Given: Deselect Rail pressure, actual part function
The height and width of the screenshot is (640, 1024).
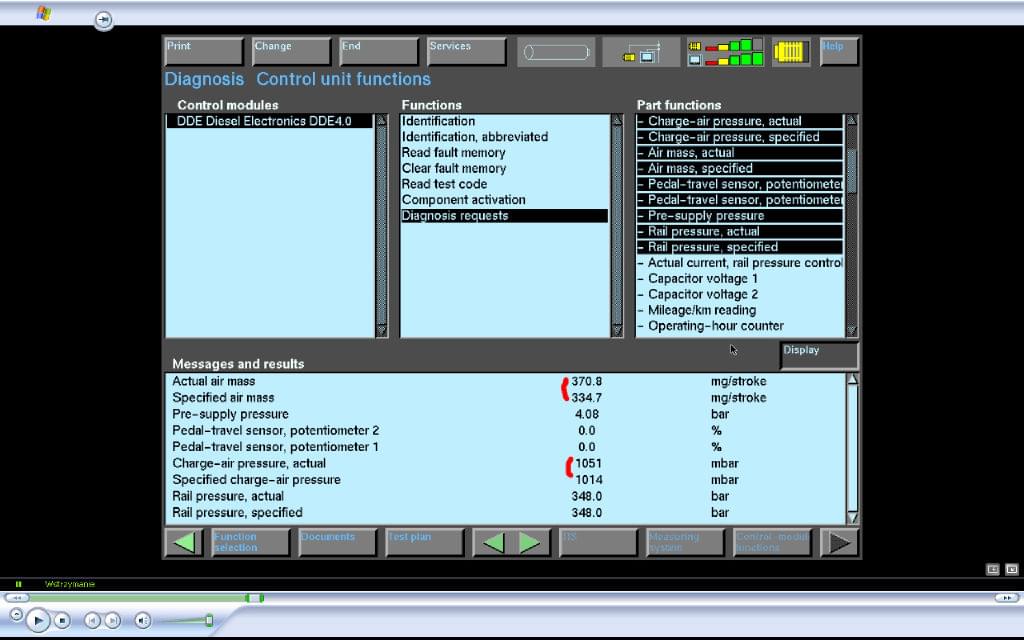Looking at the screenshot, I should click(739, 231).
